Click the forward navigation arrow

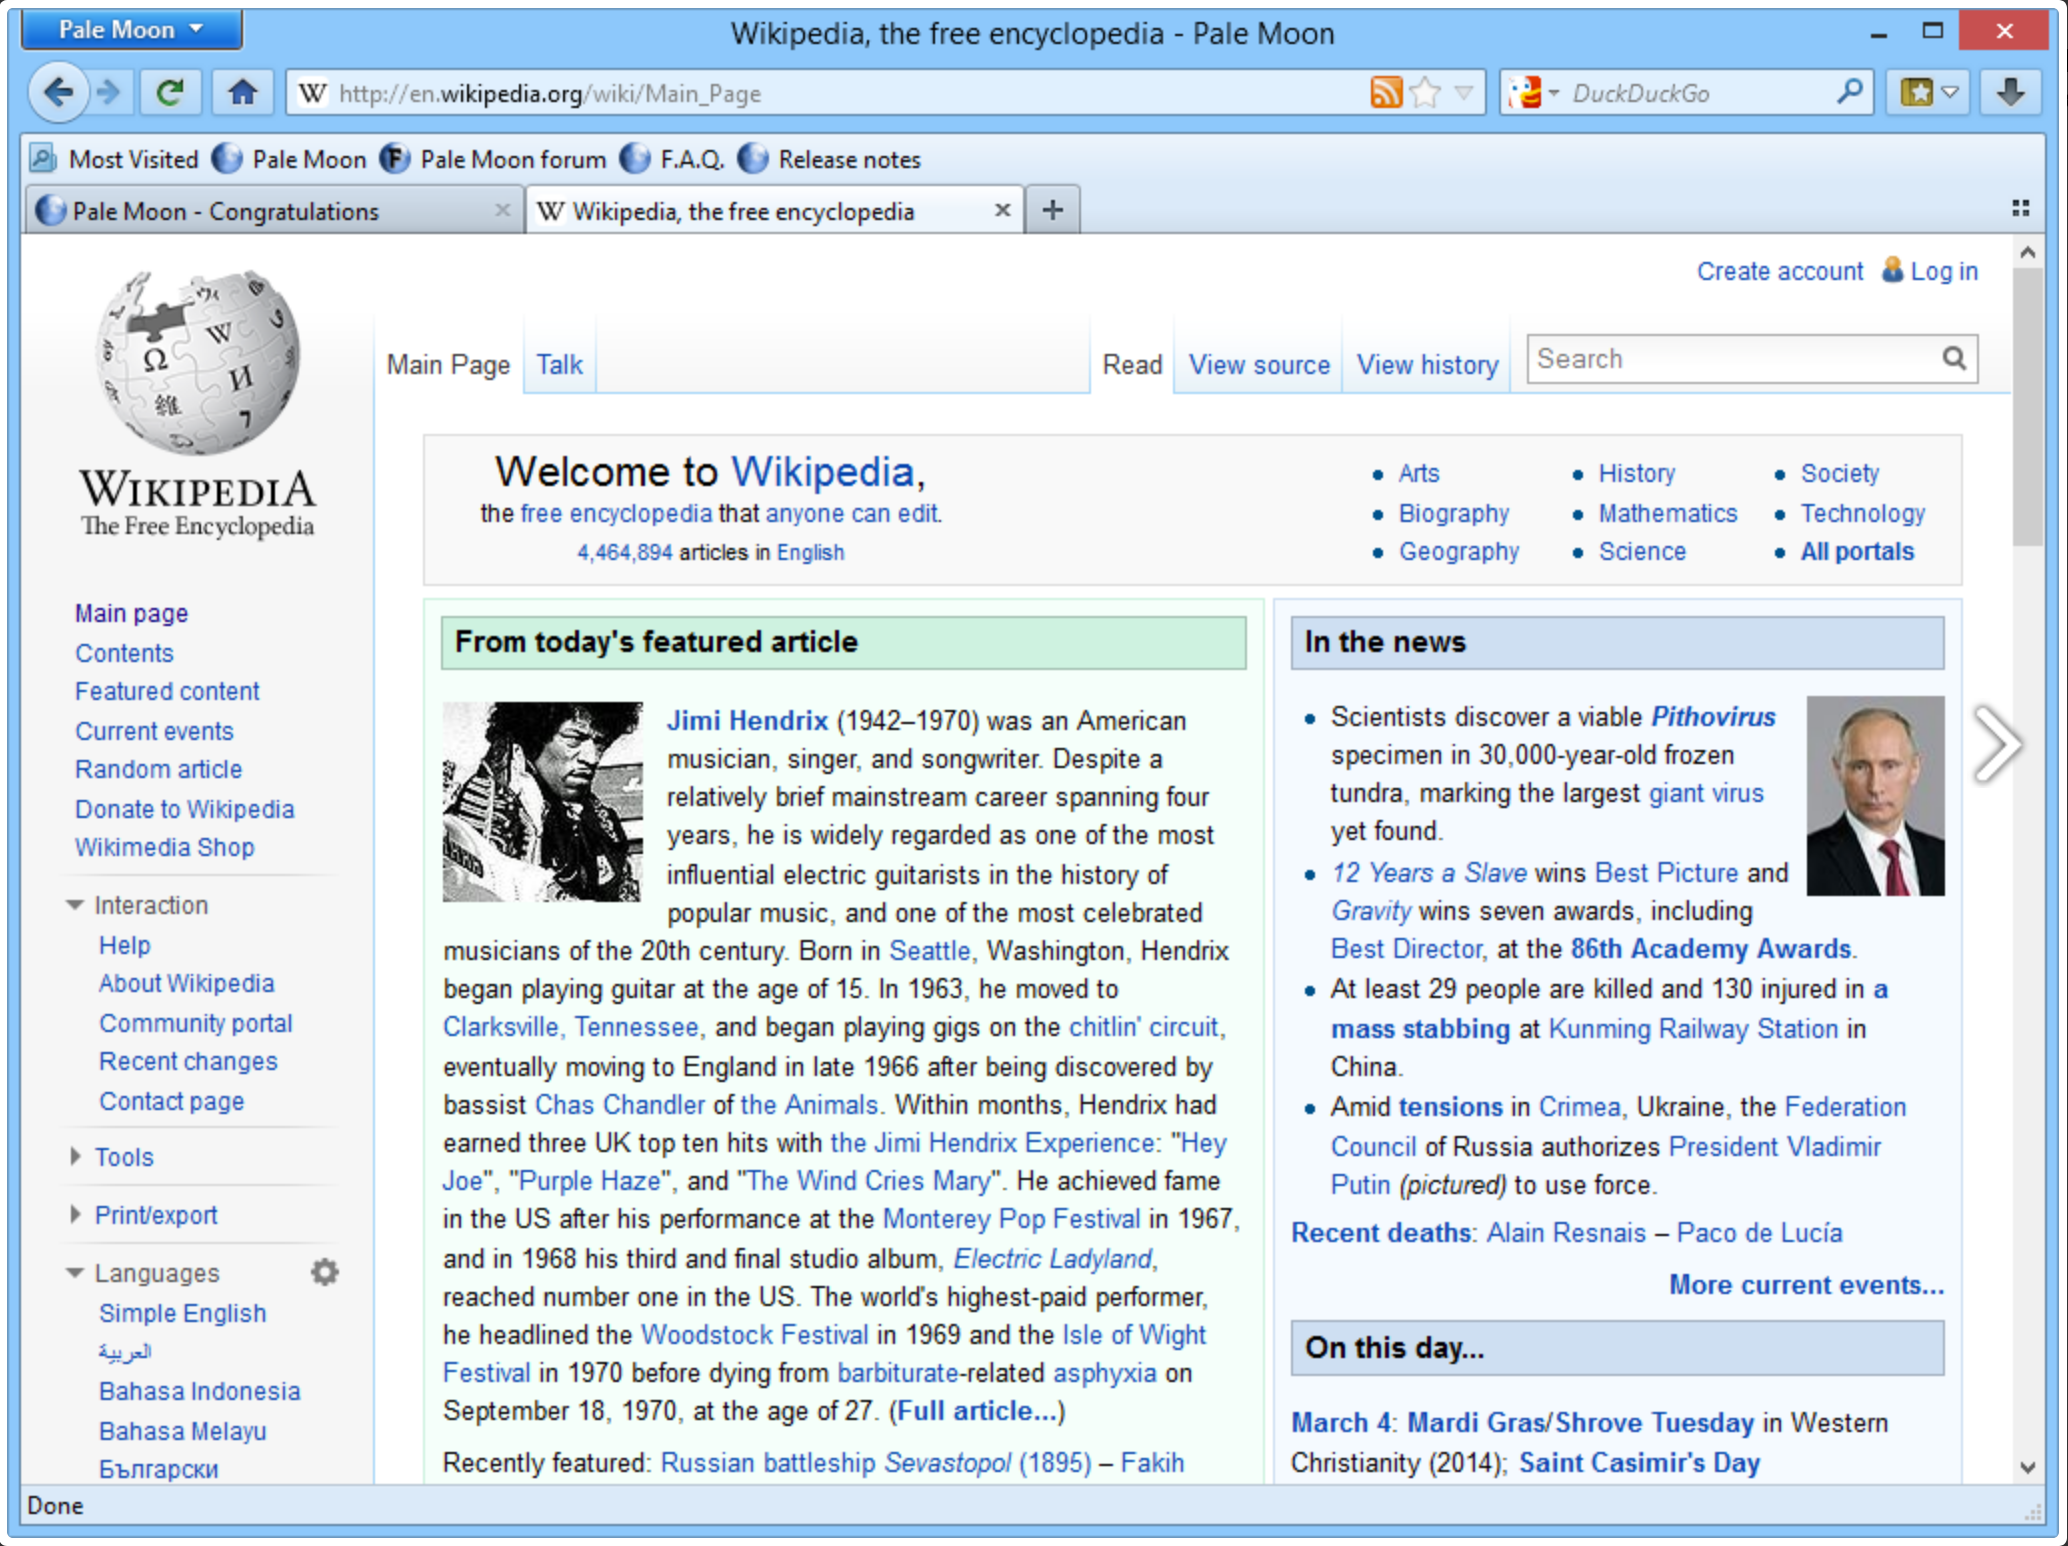[107, 92]
